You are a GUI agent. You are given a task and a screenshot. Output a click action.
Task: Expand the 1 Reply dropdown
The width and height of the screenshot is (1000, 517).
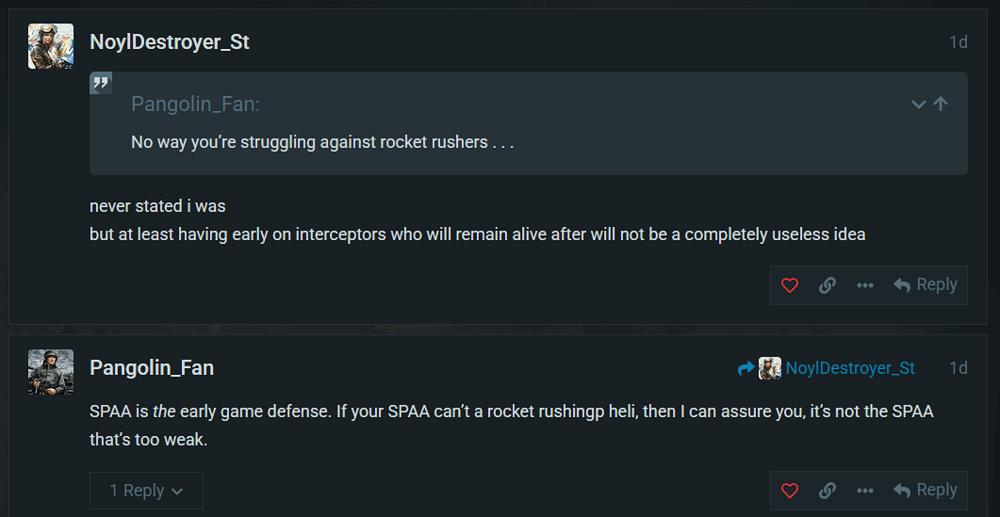click(x=146, y=490)
